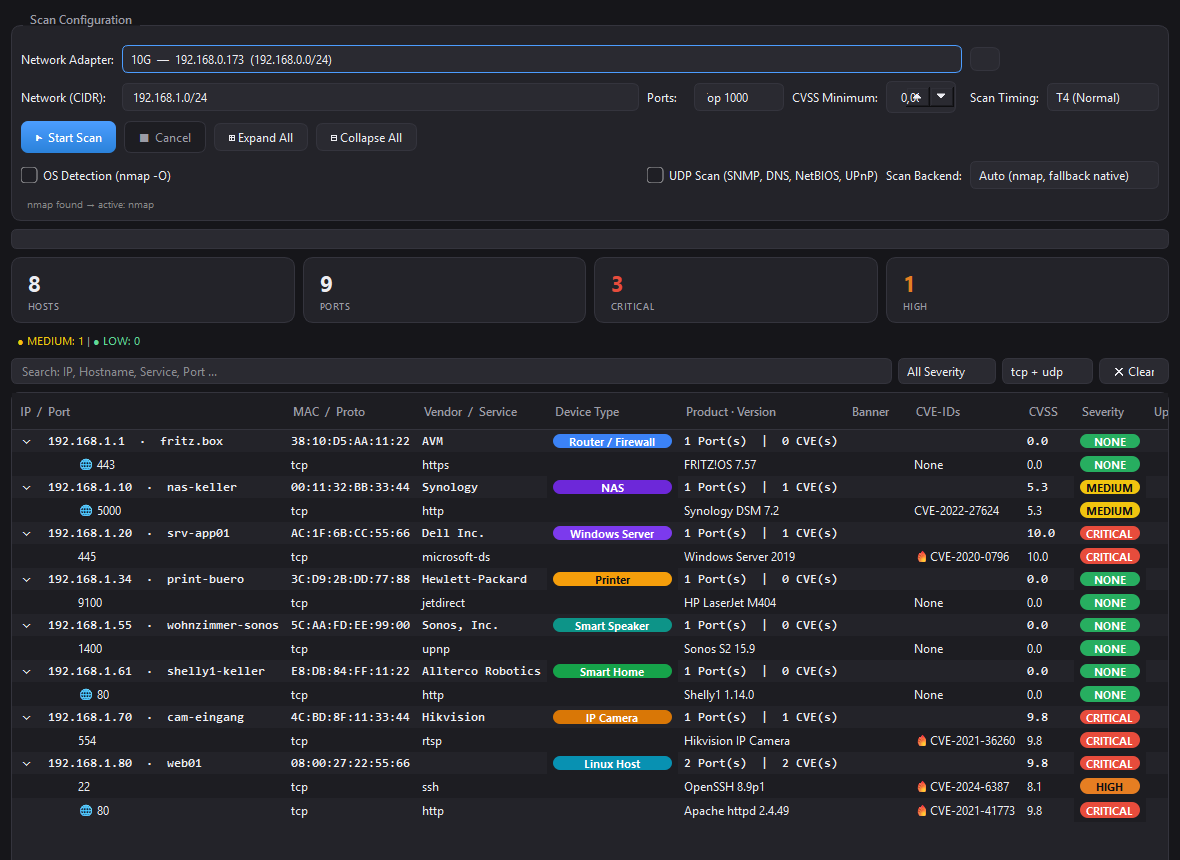Click the Start Scan button
The width and height of the screenshot is (1180, 860).
point(68,138)
